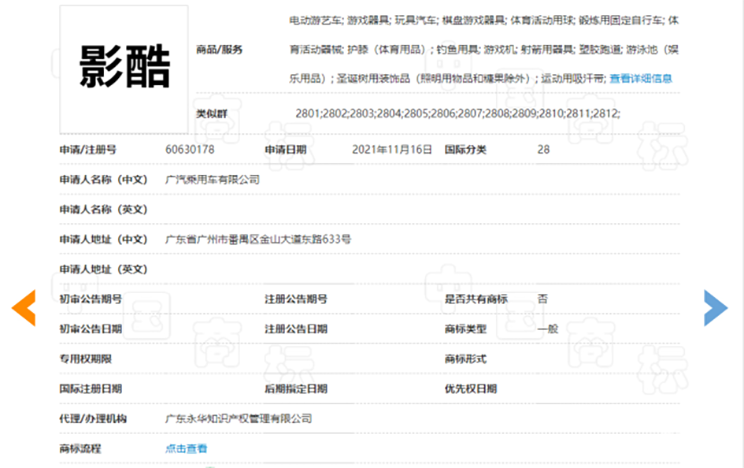Go to previous trademark with orange arrow
744x468 pixels.
click(24, 308)
